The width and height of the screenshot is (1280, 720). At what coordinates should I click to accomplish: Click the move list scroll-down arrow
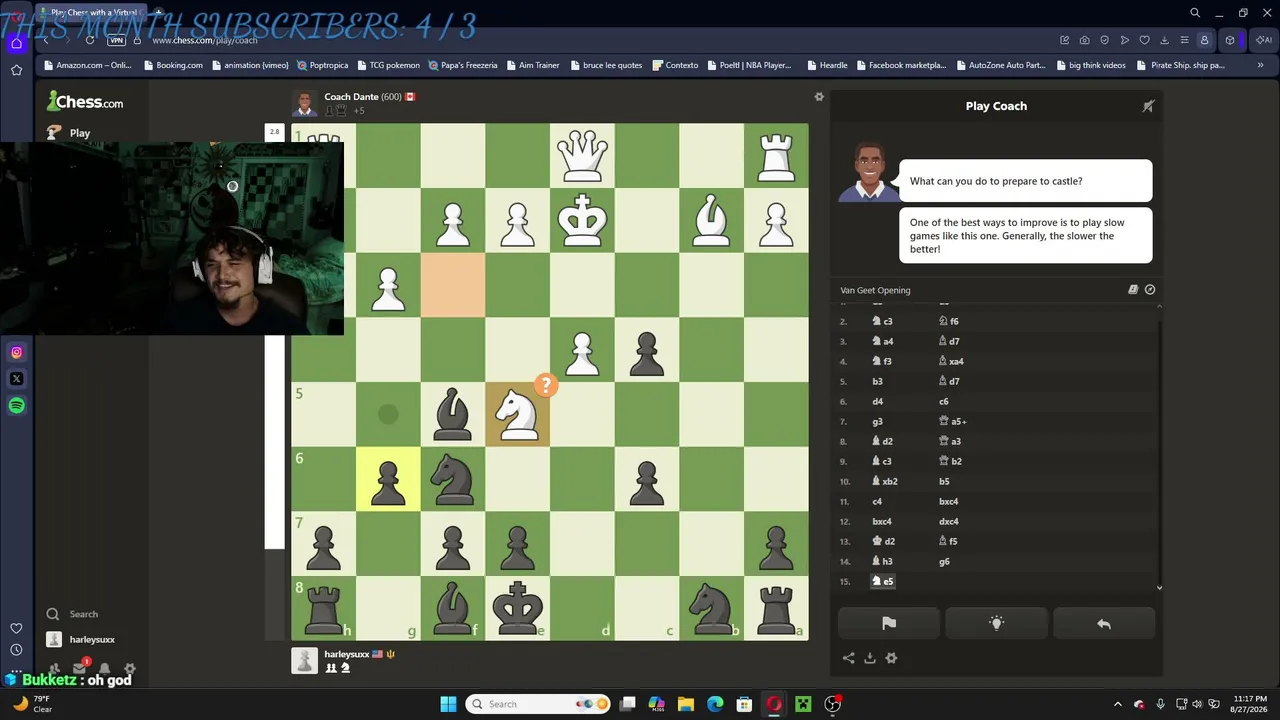pyautogui.click(x=1159, y=588)
